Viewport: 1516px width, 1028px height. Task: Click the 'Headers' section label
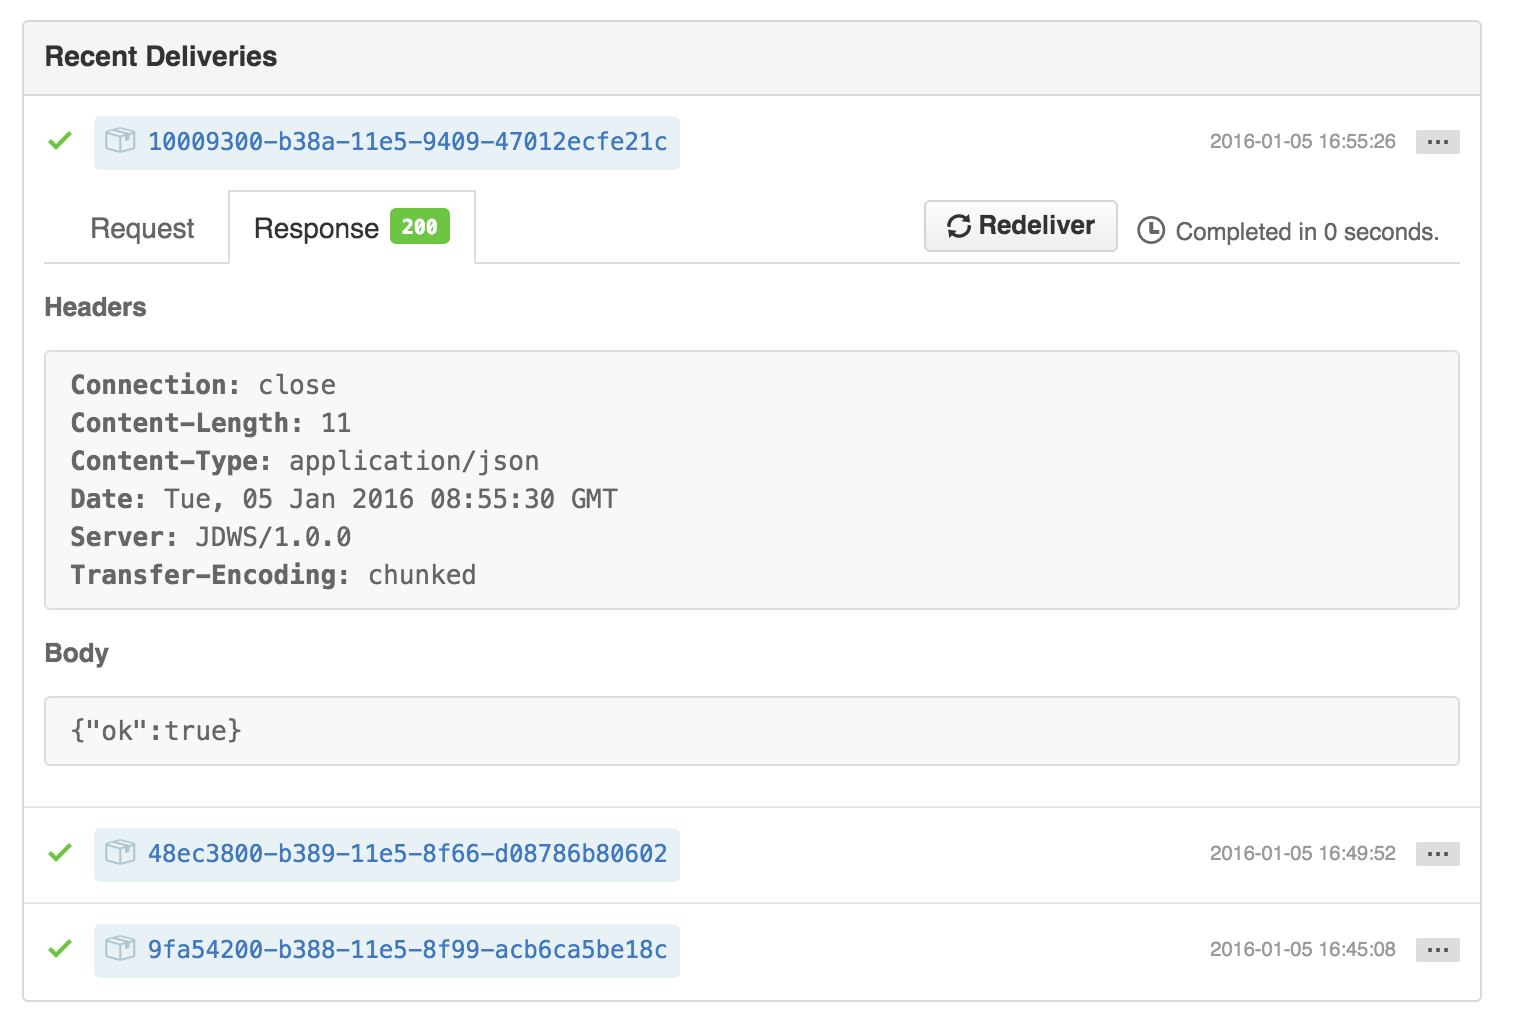coord(95,308)
